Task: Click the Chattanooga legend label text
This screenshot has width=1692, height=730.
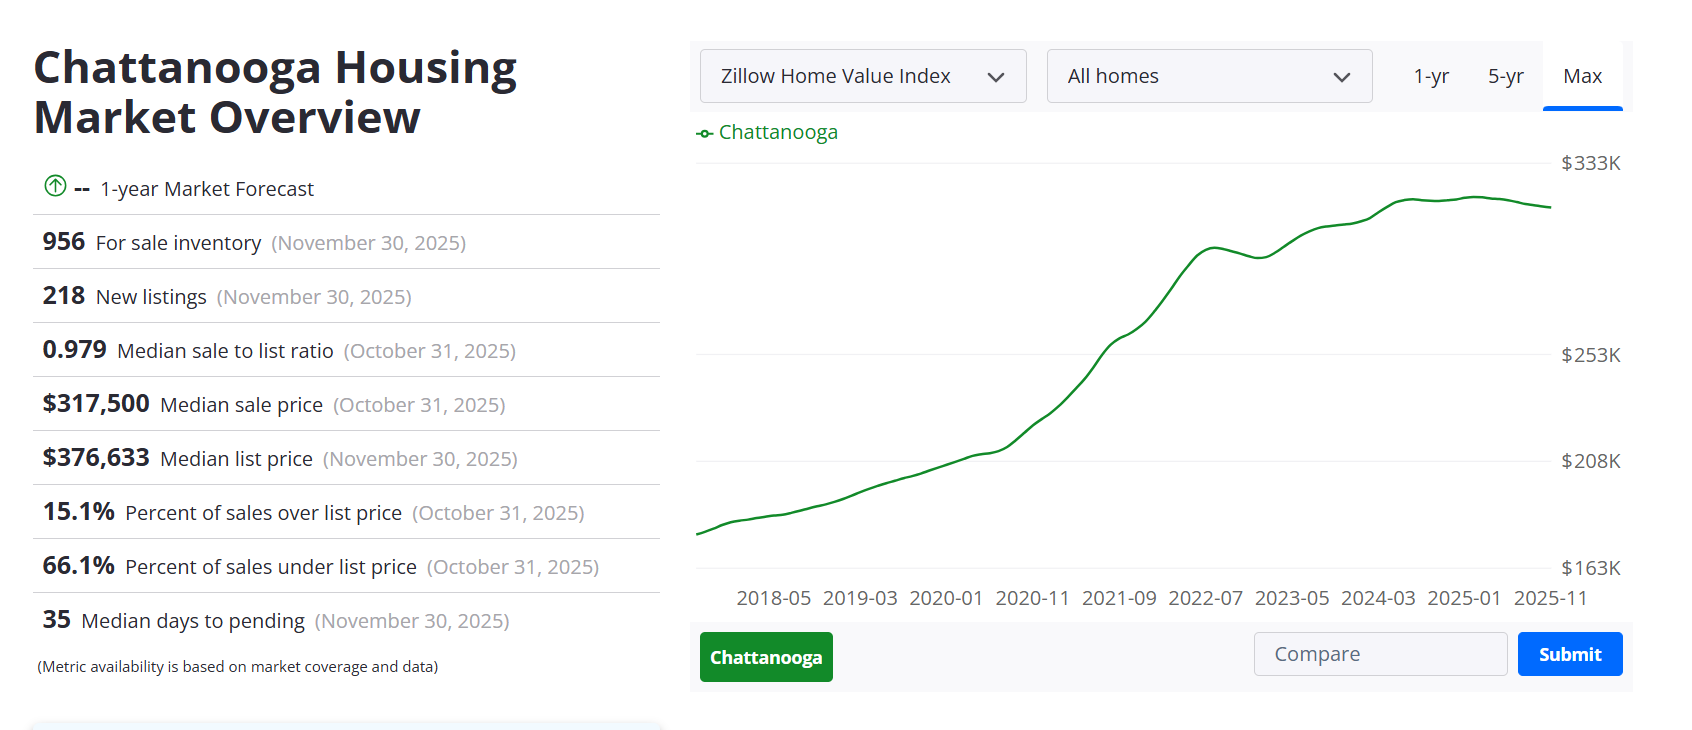Action: click(x=778, y=132)
